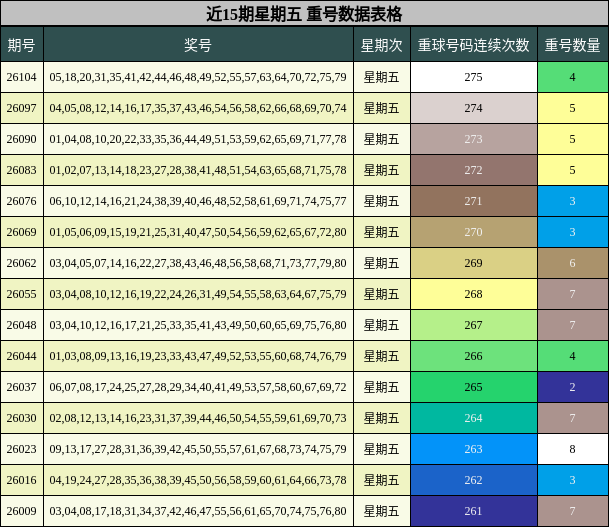Select the '重号数量' column header

click(573, 45)
